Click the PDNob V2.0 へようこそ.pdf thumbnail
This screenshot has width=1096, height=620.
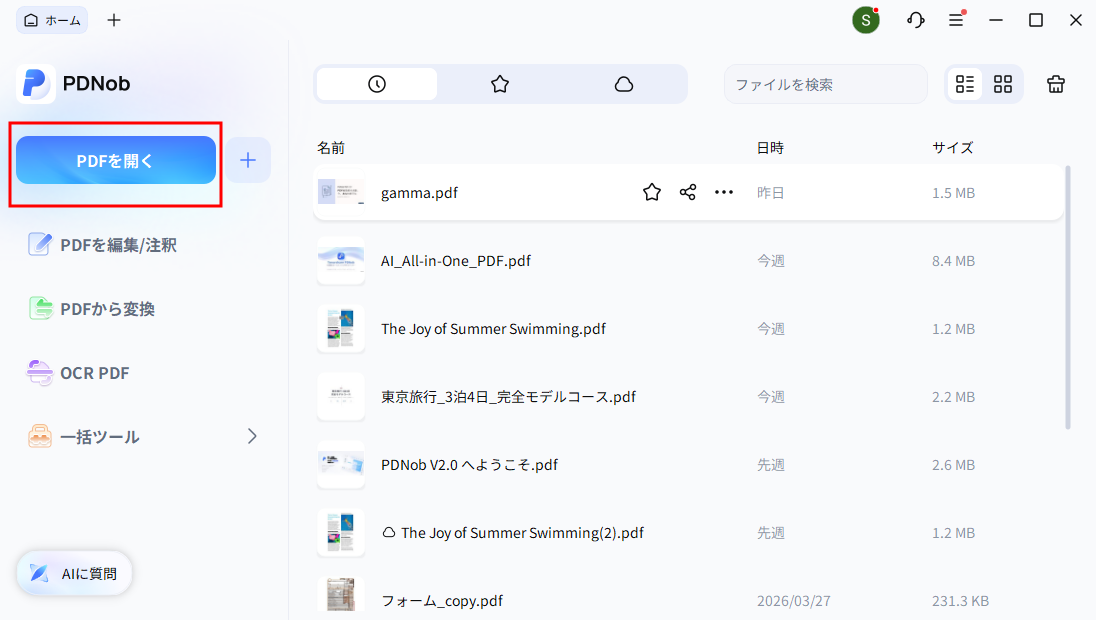click(341, 463)
